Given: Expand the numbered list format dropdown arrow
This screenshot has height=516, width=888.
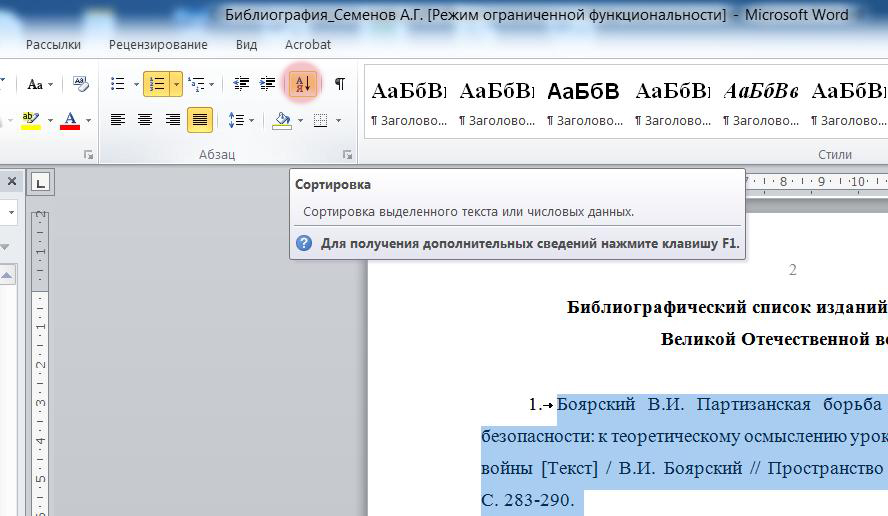Looking at the screenshot, I should tap(177, 84).
